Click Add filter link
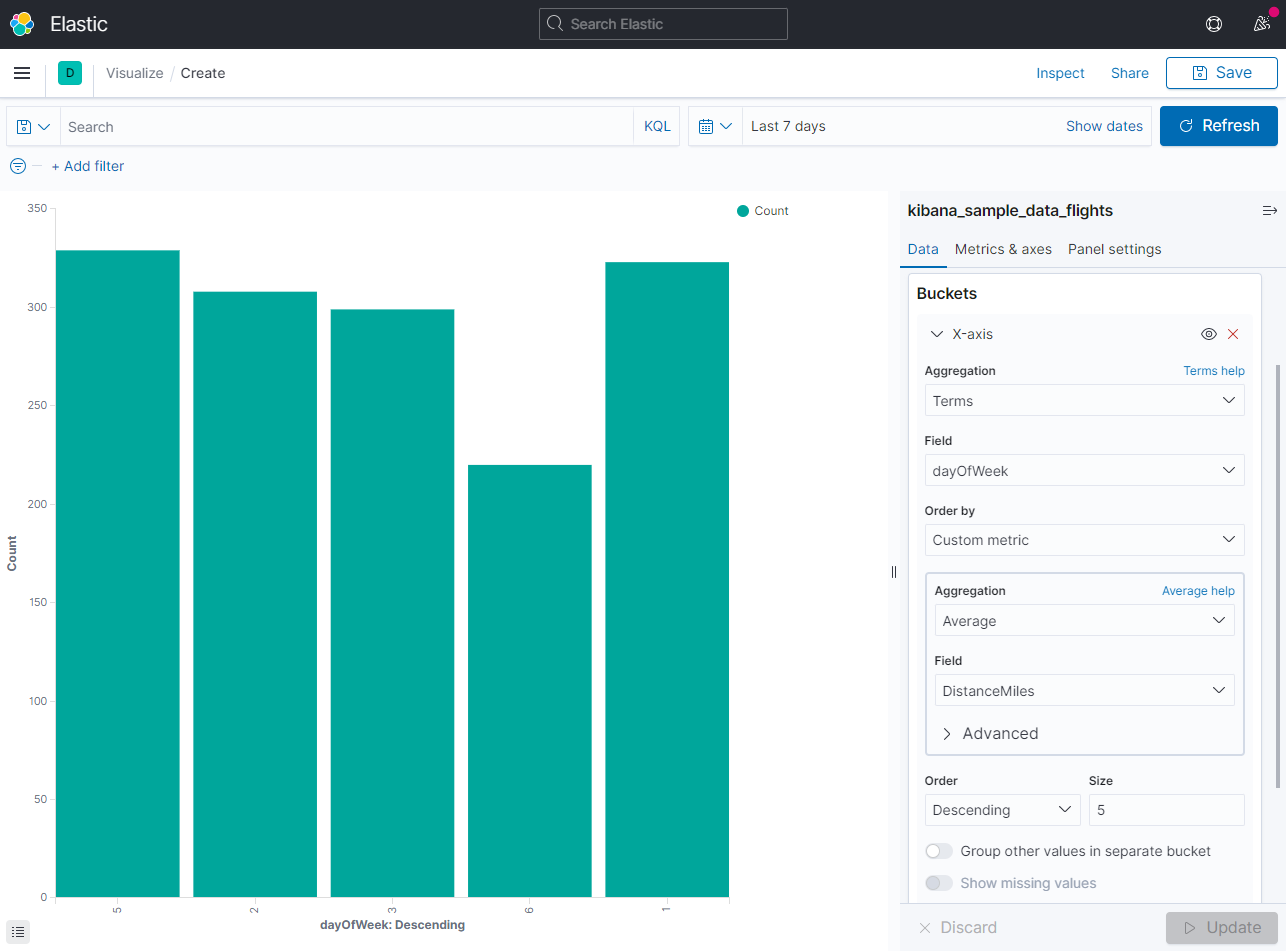 (88, 166)
